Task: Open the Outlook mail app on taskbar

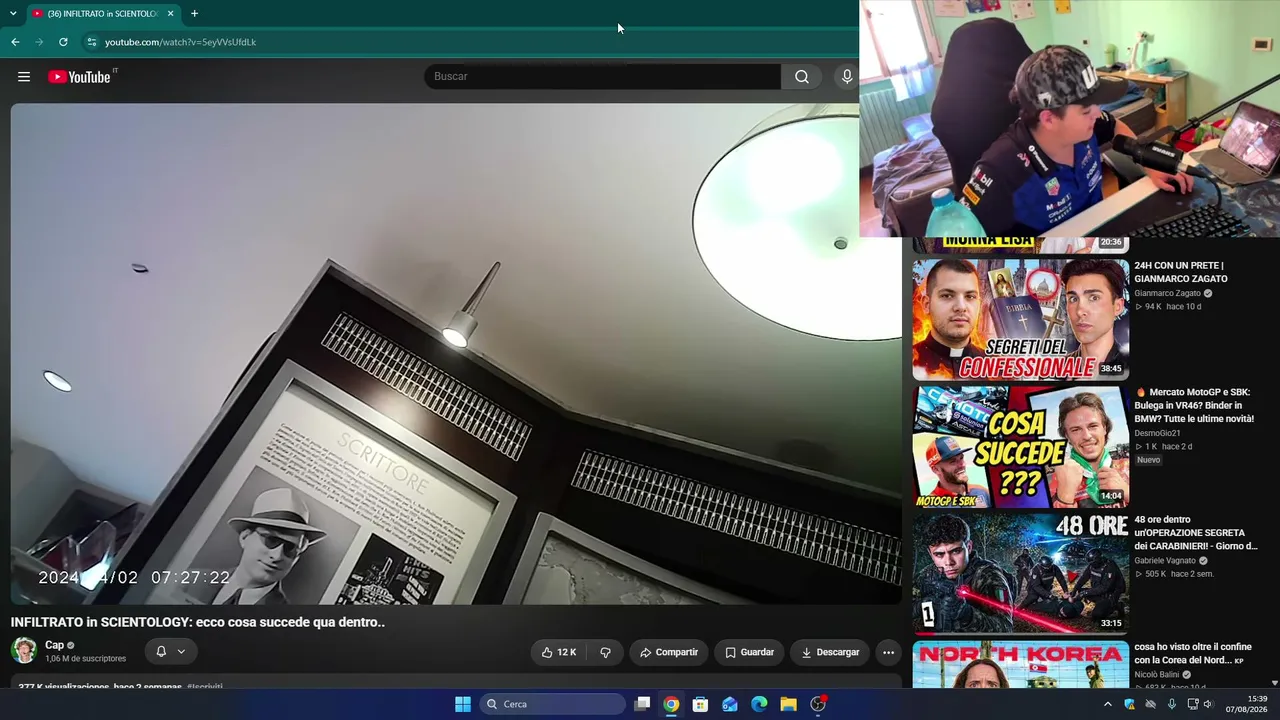Action: (x=730, y=704)
